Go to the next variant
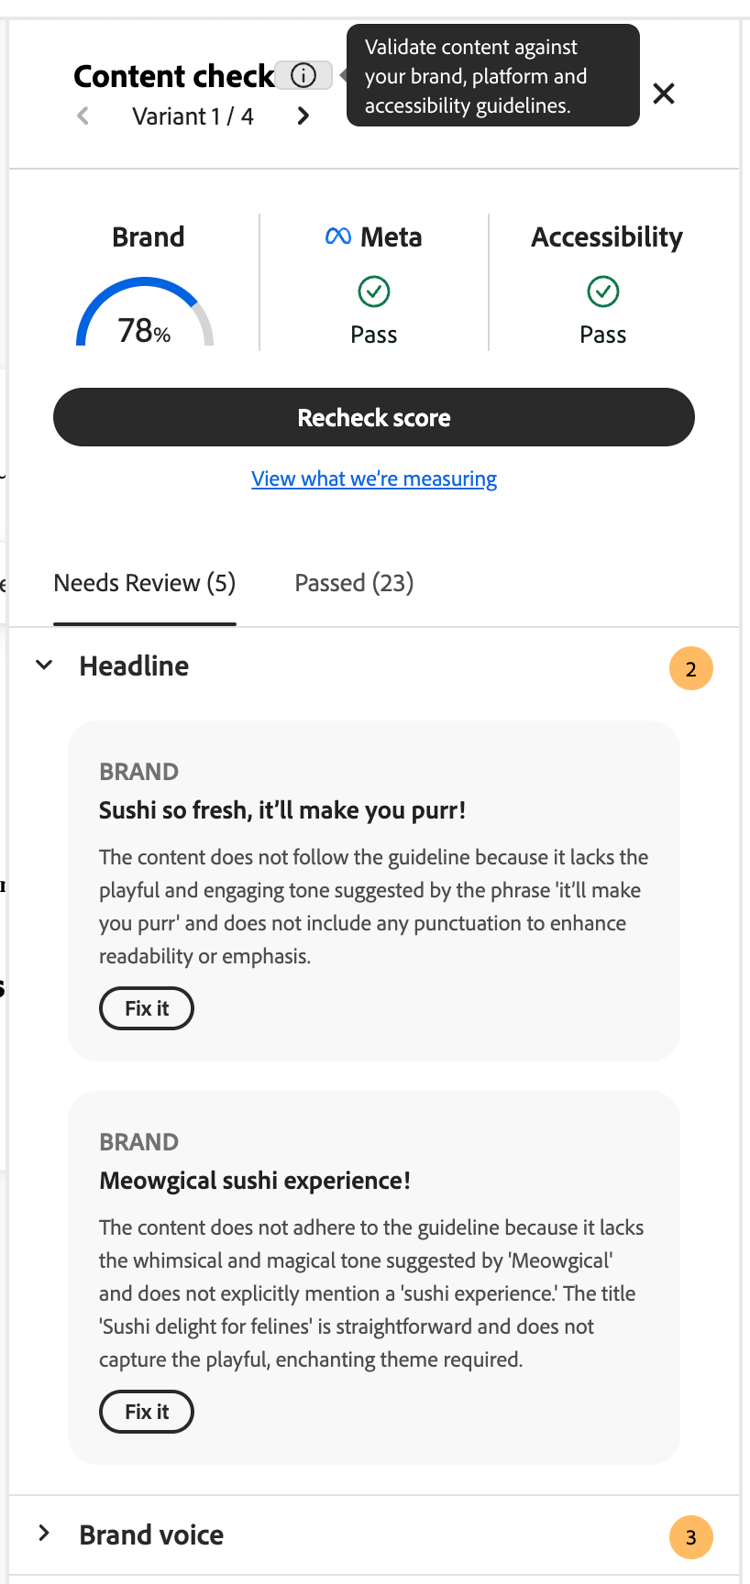This screenshot has width=750, height=1584. pos(303,116)
